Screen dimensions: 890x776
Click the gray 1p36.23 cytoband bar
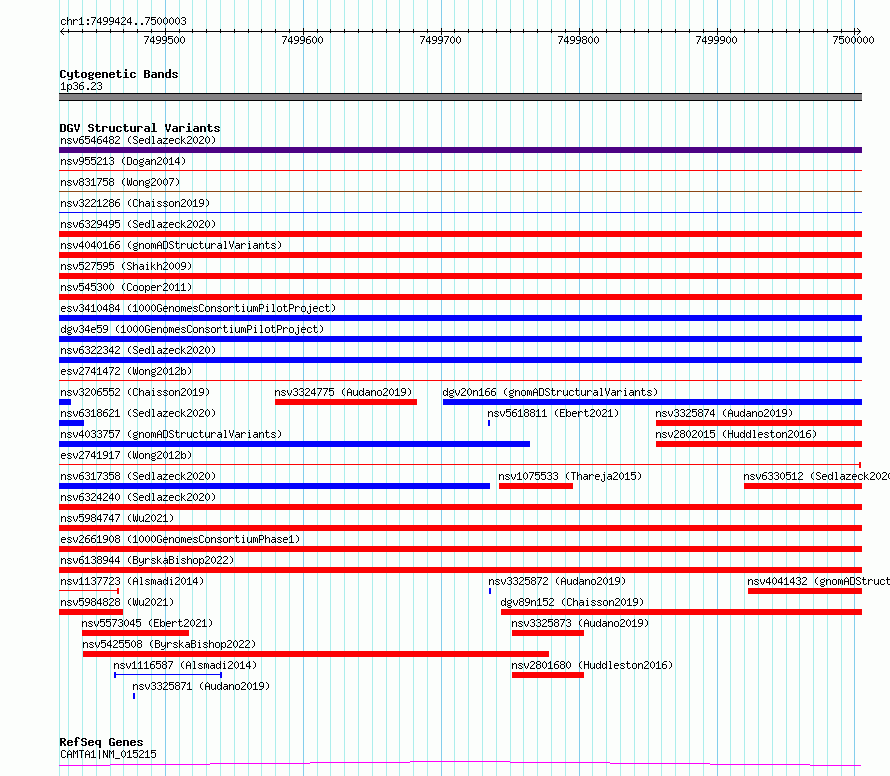click(x=460, y=97)
